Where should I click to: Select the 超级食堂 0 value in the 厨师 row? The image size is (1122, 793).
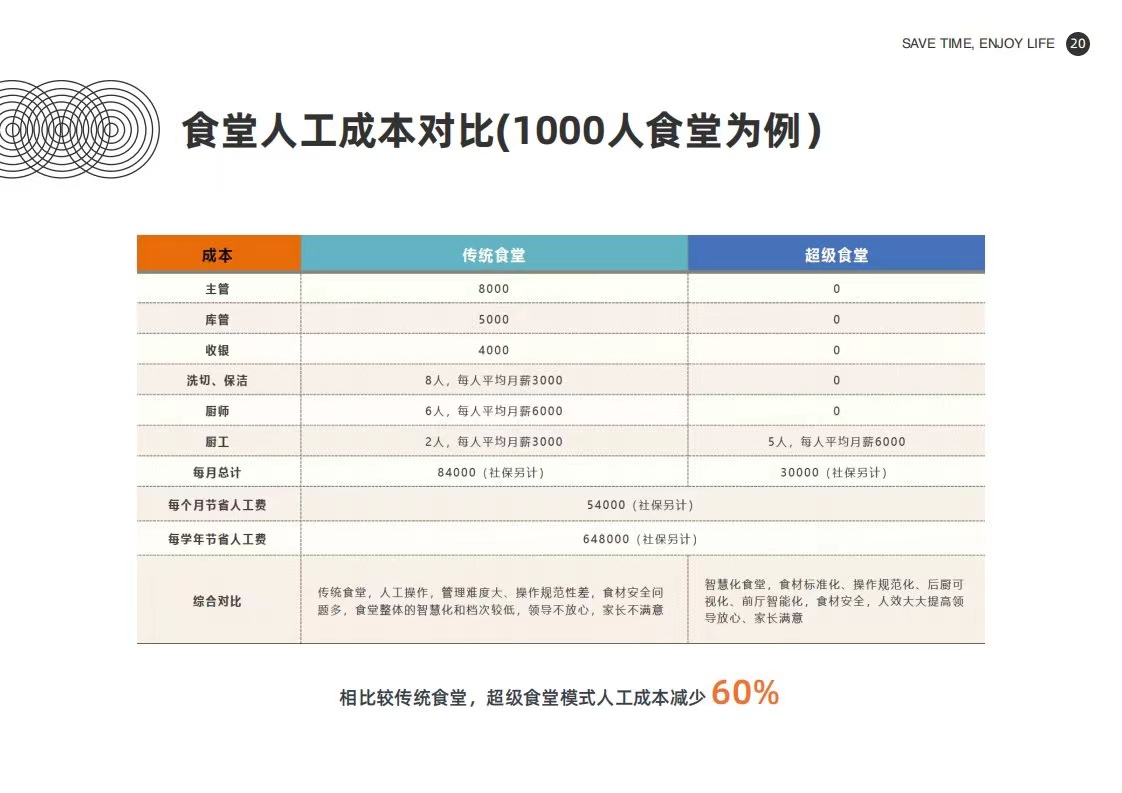[836, 412]
